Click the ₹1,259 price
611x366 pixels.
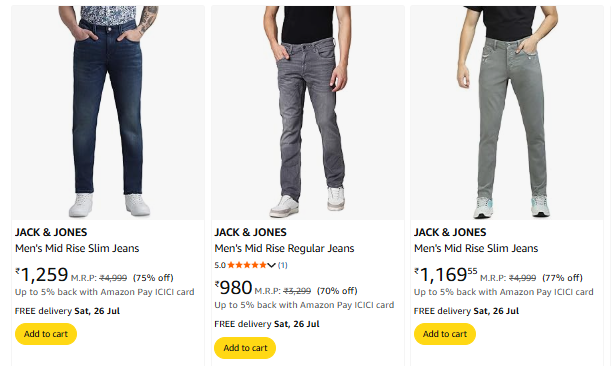[42, 275]
